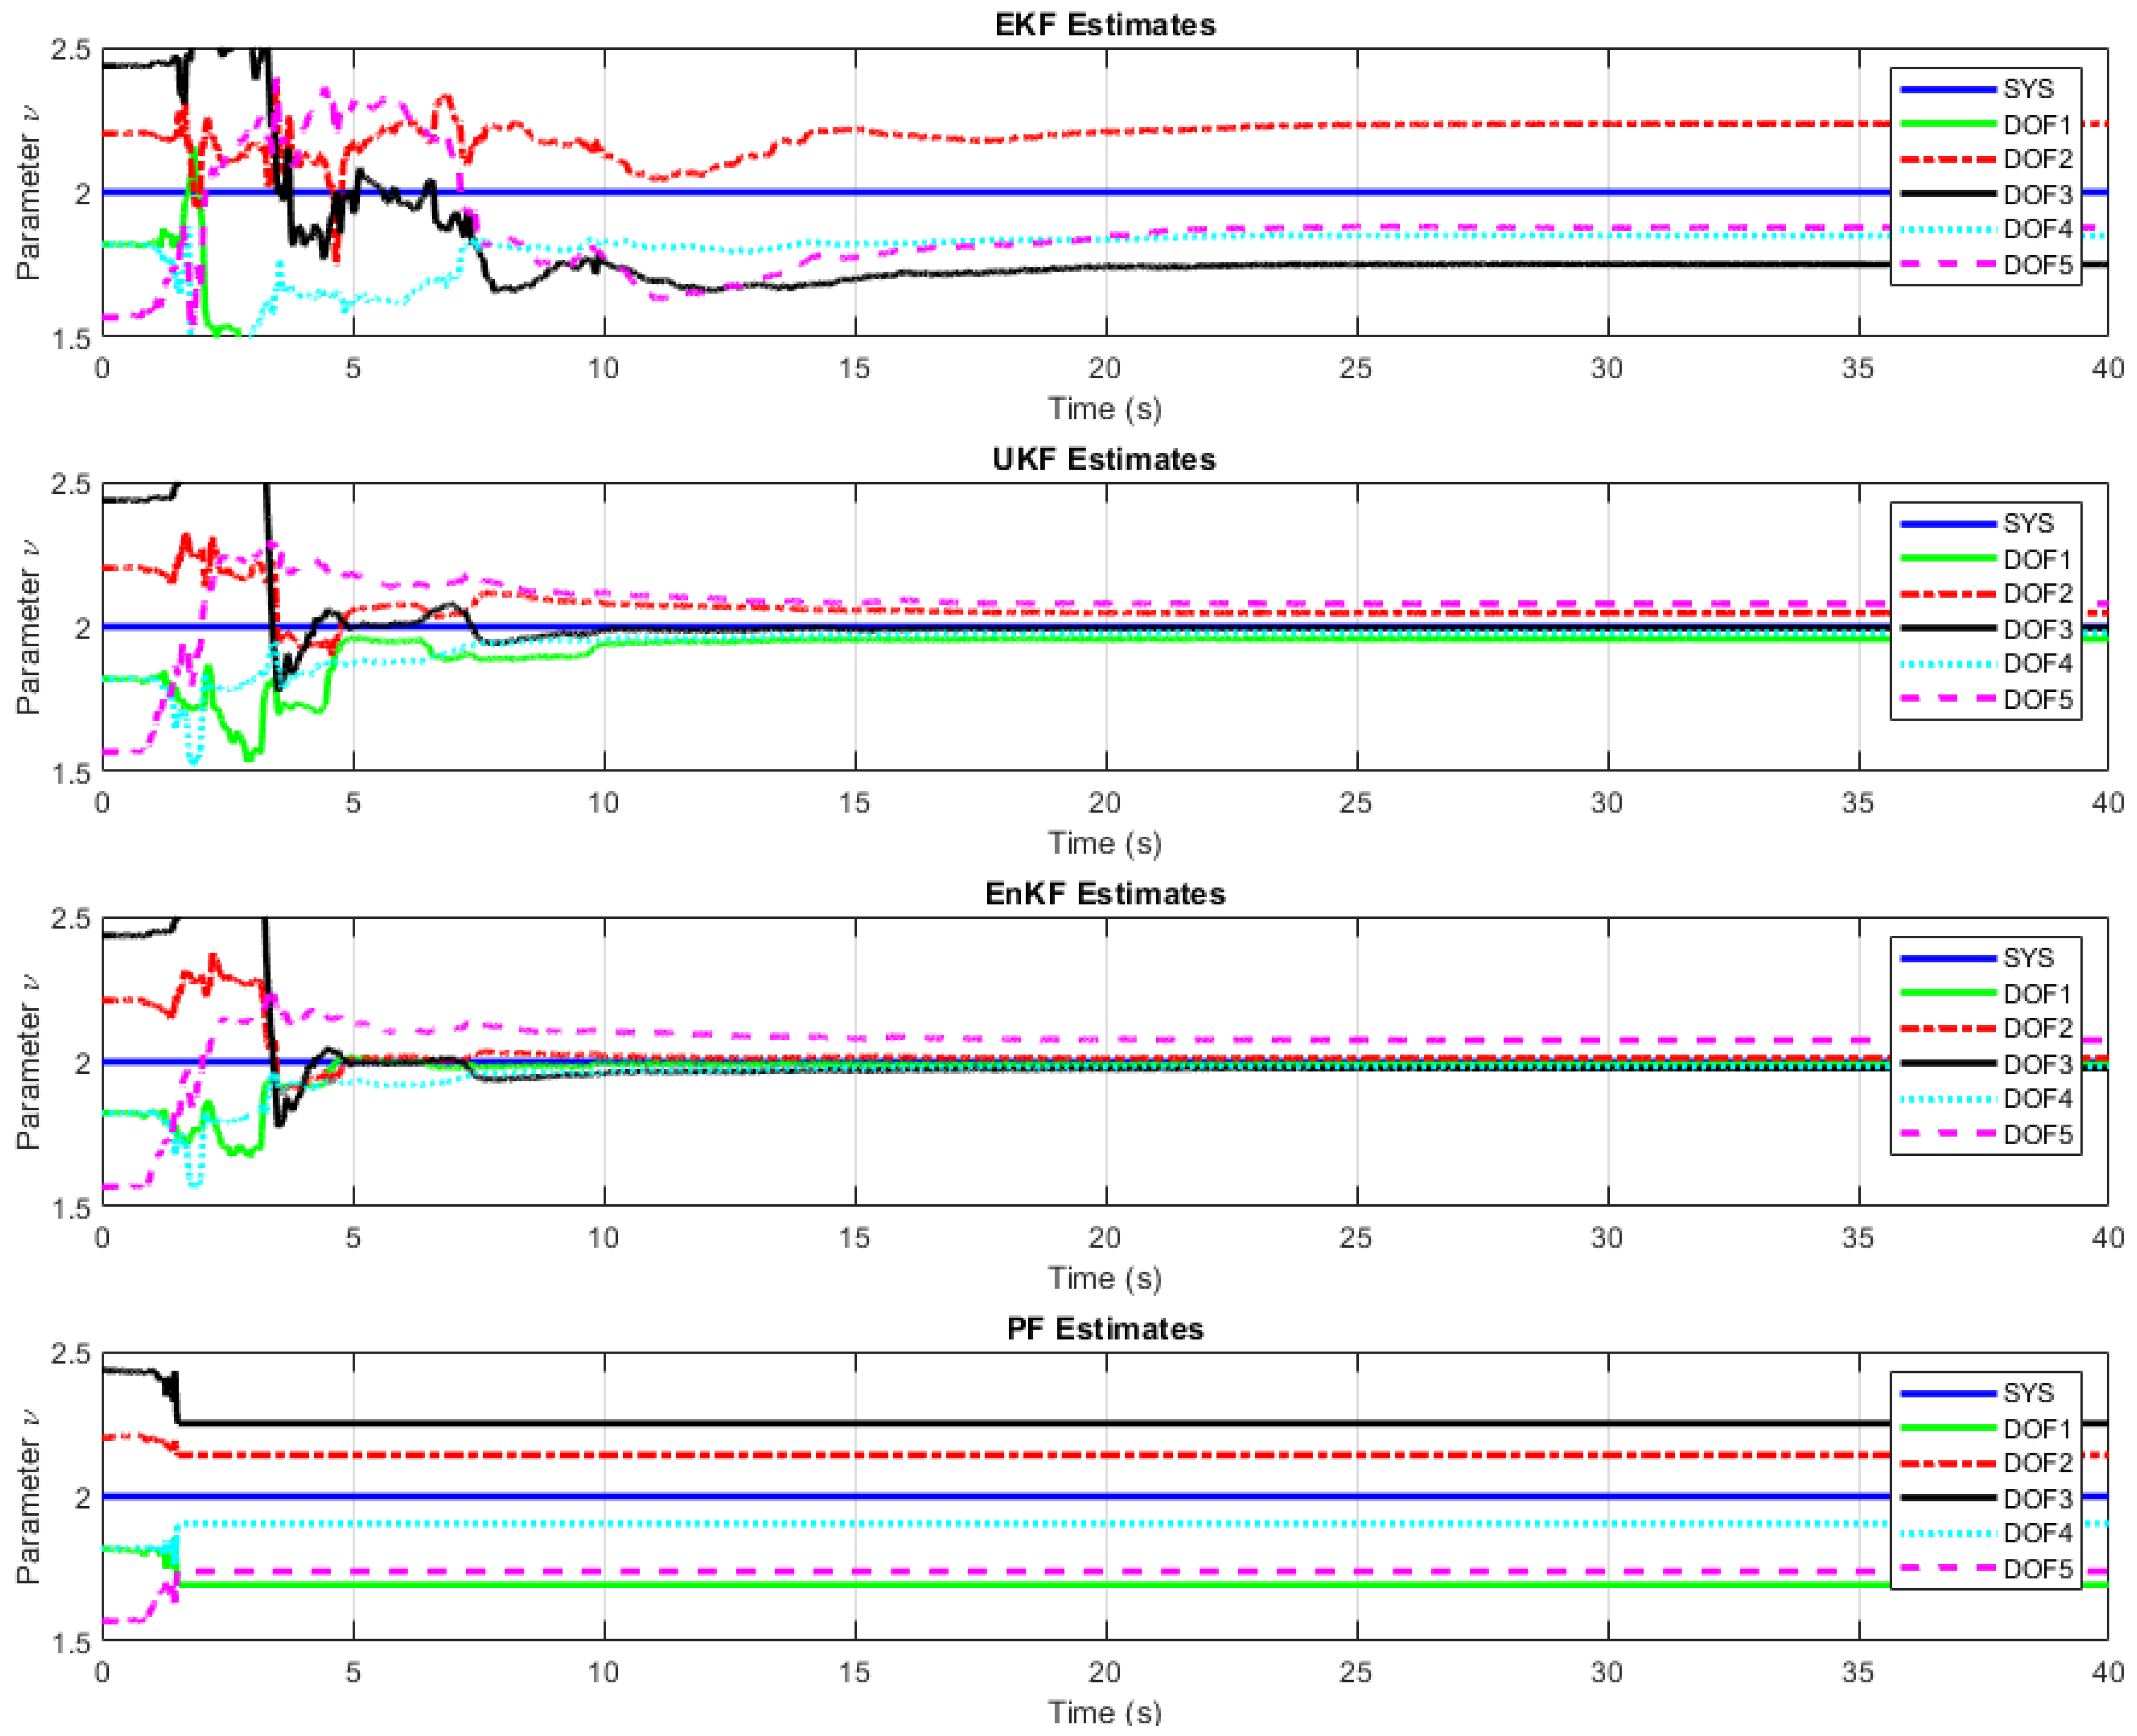
Task: Select DOF2 legend entry in UKF plot
Action: [x=2036, y=594]
